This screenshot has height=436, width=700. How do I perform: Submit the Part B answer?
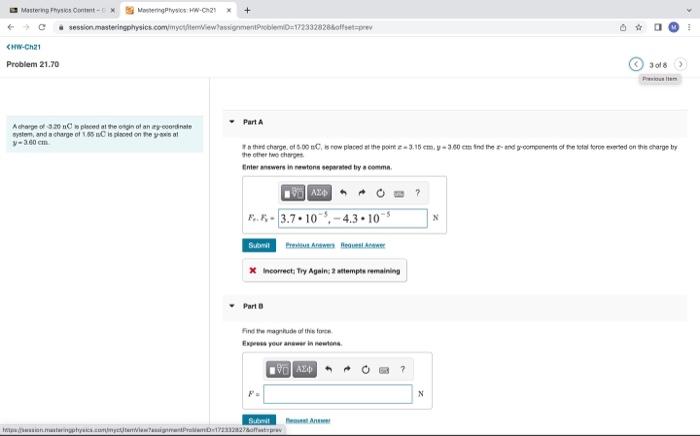pyautogui.click(x=259, y=420)
